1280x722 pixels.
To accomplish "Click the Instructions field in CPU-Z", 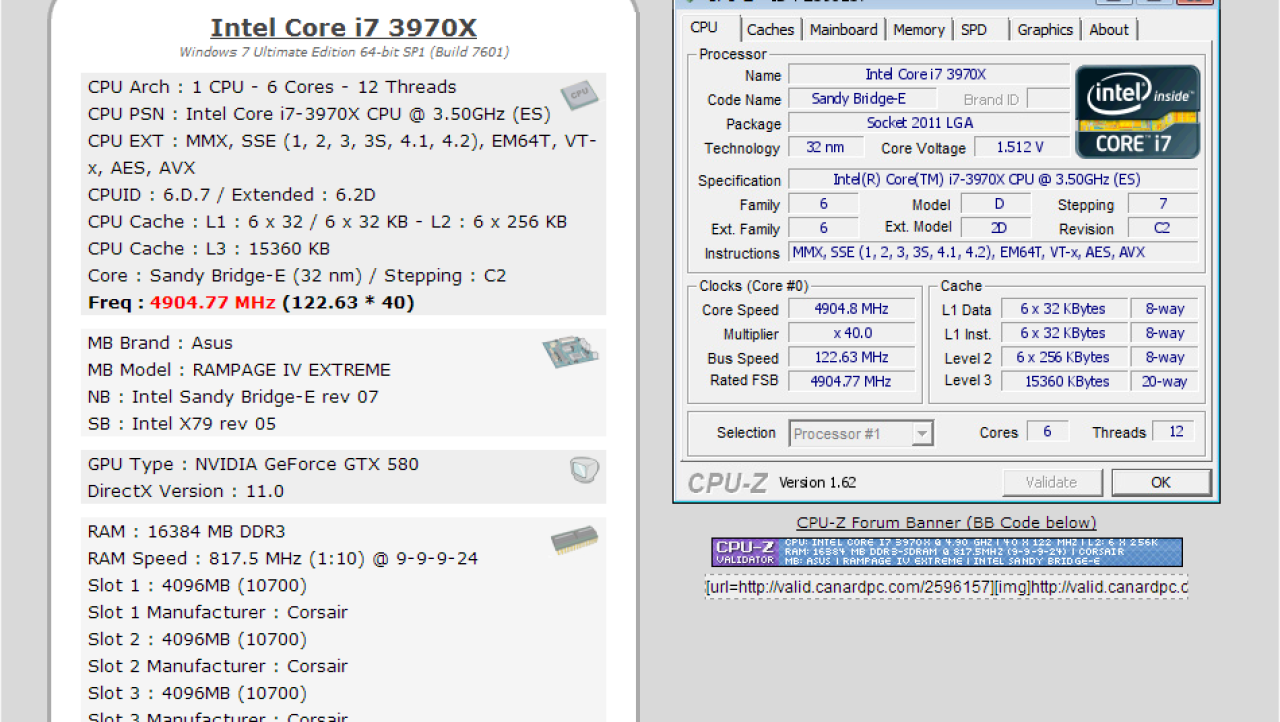I will (992, 253).
